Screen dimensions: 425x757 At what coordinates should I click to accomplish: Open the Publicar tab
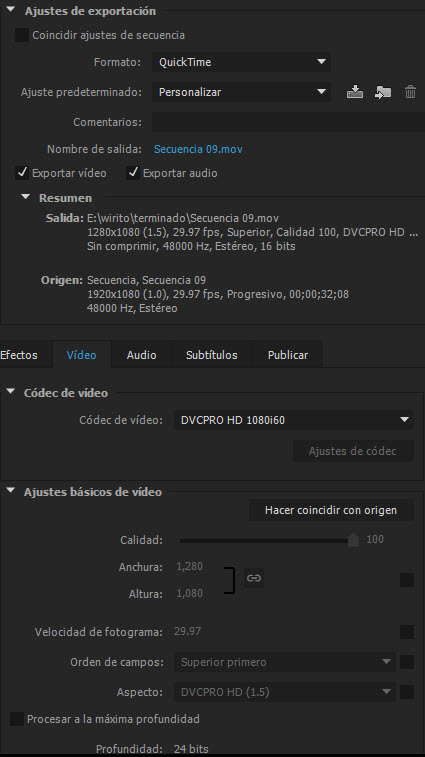(288, 355)
